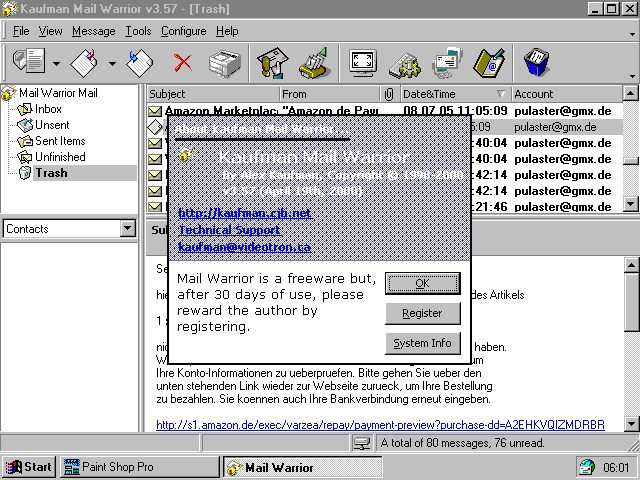
Task: Click OK in the About dialog
Action: 423,283
